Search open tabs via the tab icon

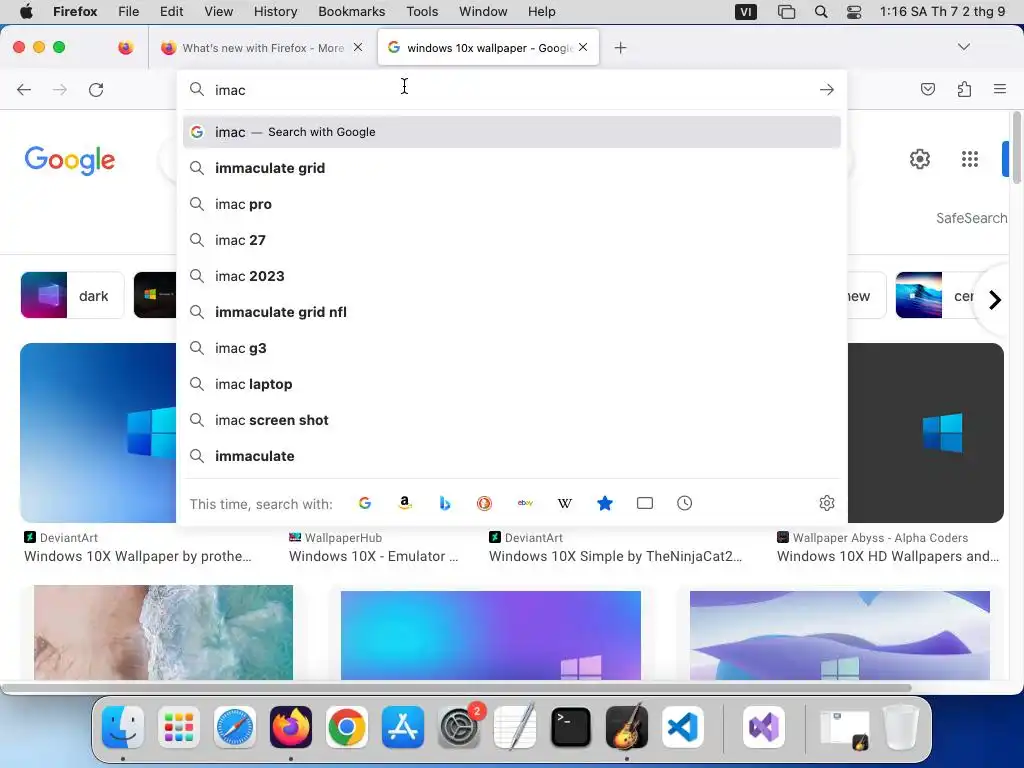645,503
